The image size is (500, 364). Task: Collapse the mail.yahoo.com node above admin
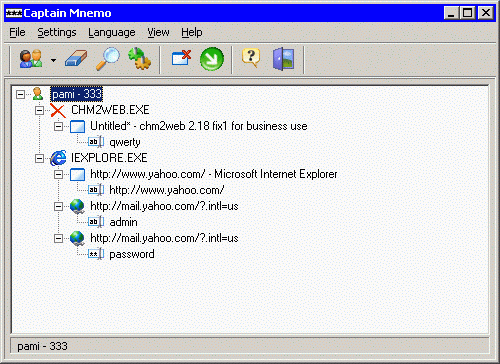58,206
